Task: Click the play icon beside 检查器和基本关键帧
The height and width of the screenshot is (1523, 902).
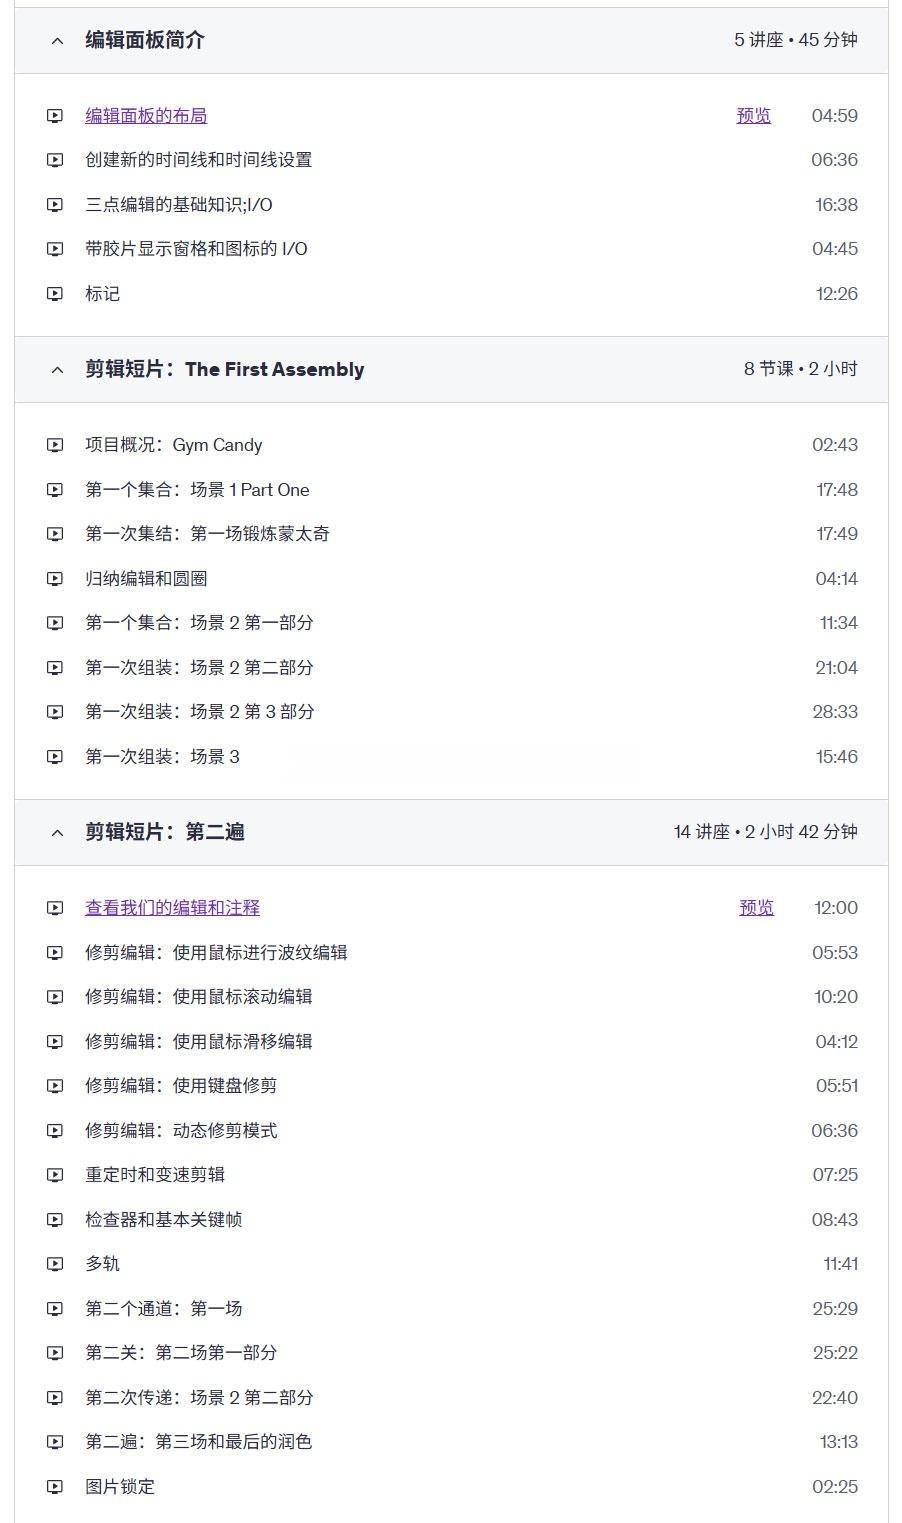Action: tap(57, 1219)
